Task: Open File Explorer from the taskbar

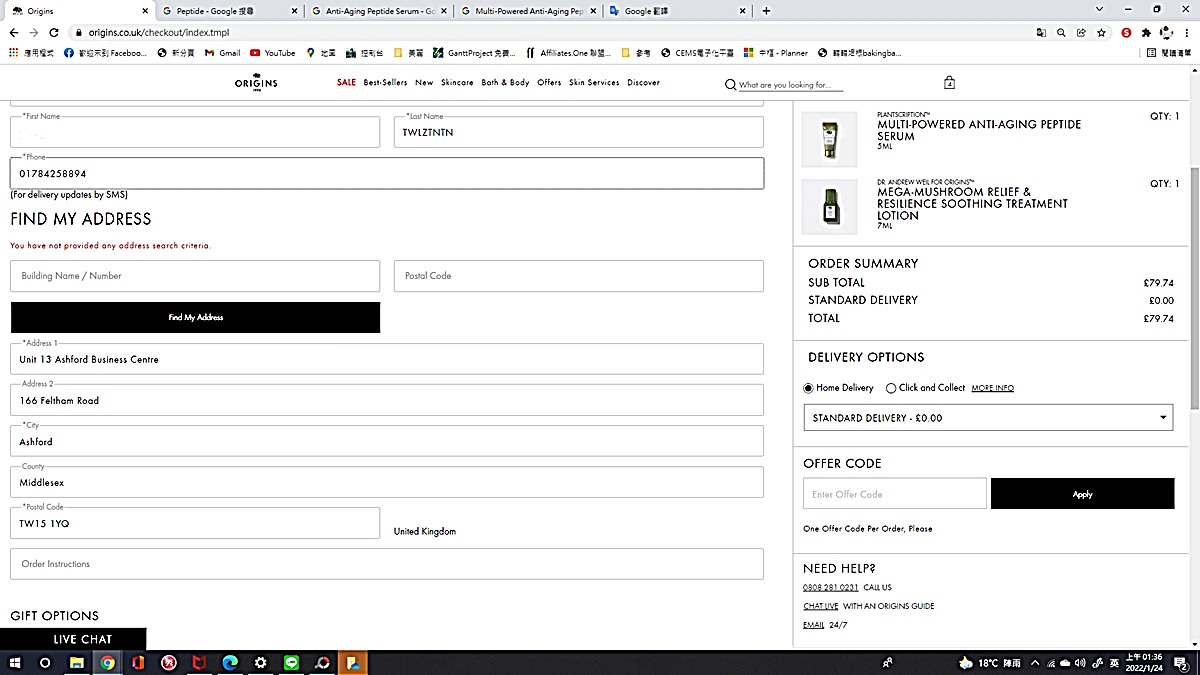Action: [x=76, y=662]
